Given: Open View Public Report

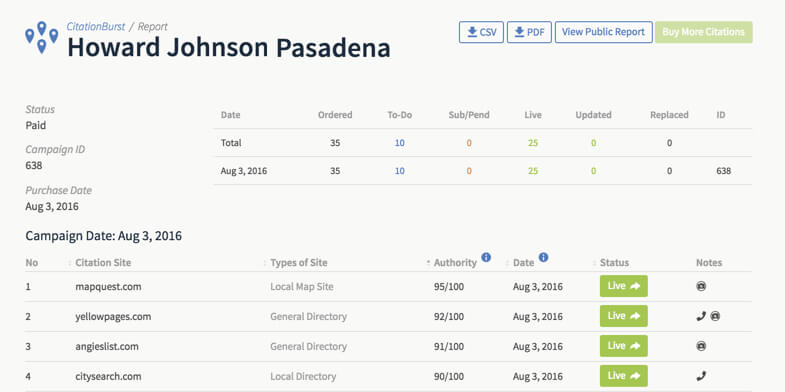Looking at the screenshot, I should tap(603, 32).
